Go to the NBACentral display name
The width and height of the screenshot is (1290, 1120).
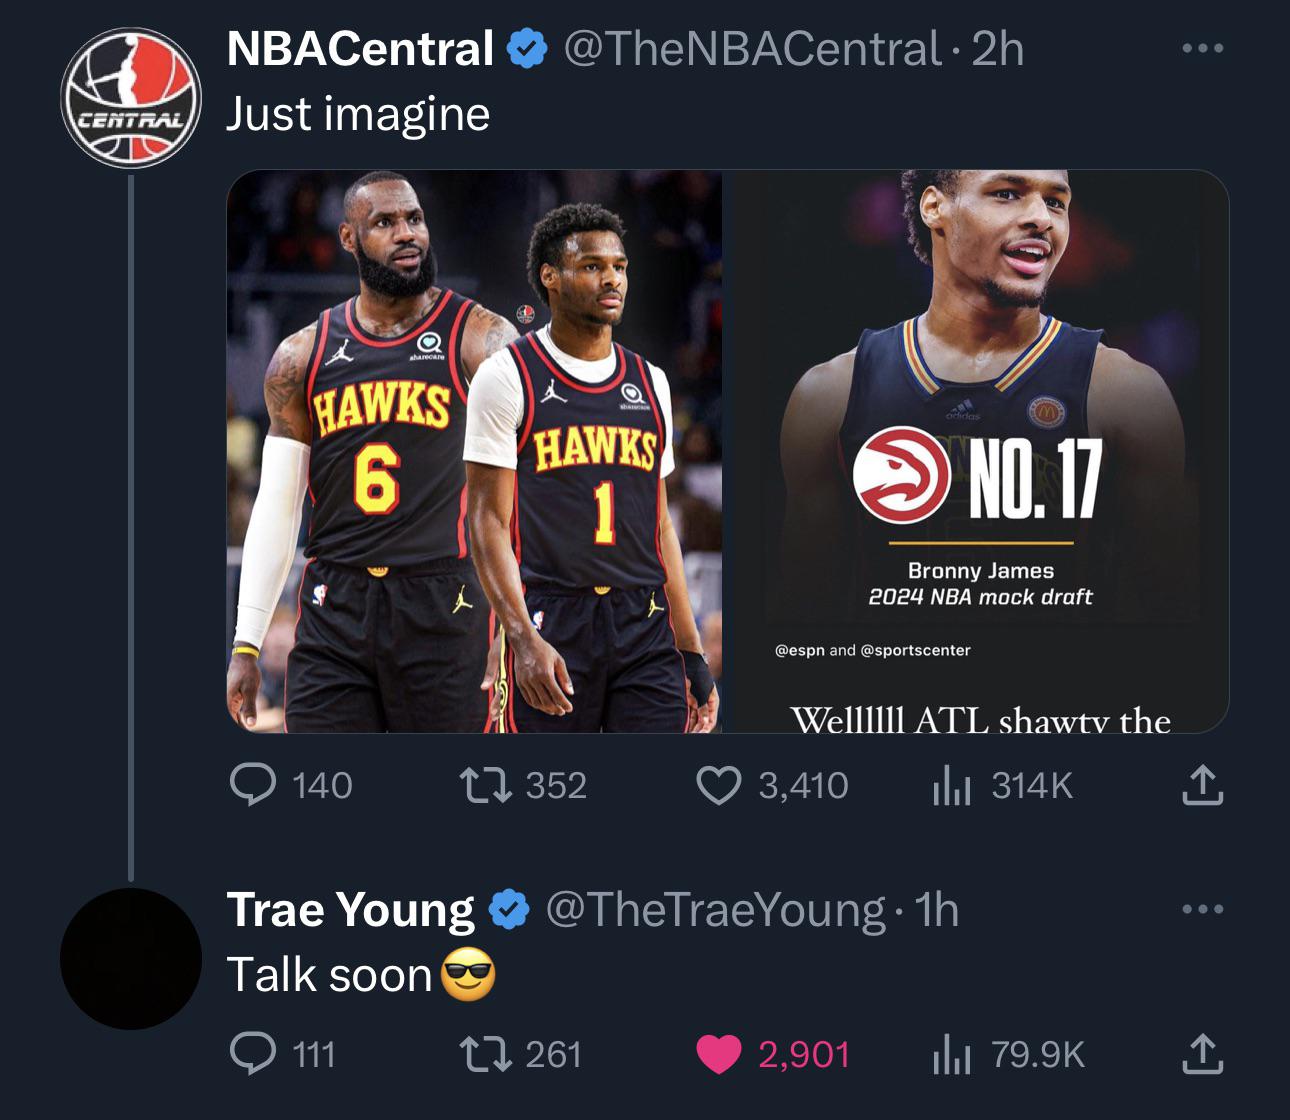[x=360, y=48]
